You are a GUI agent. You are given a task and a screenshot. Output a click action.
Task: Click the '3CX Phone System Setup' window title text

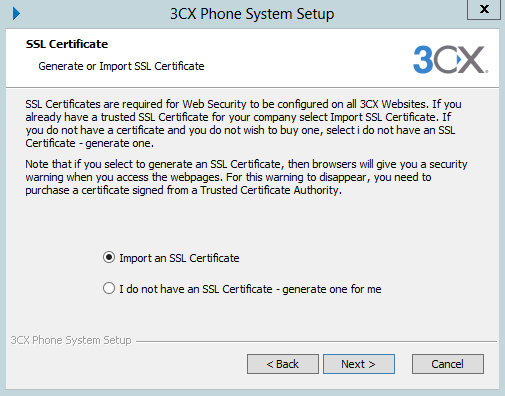pyautogui.click(x=252, y=14)
